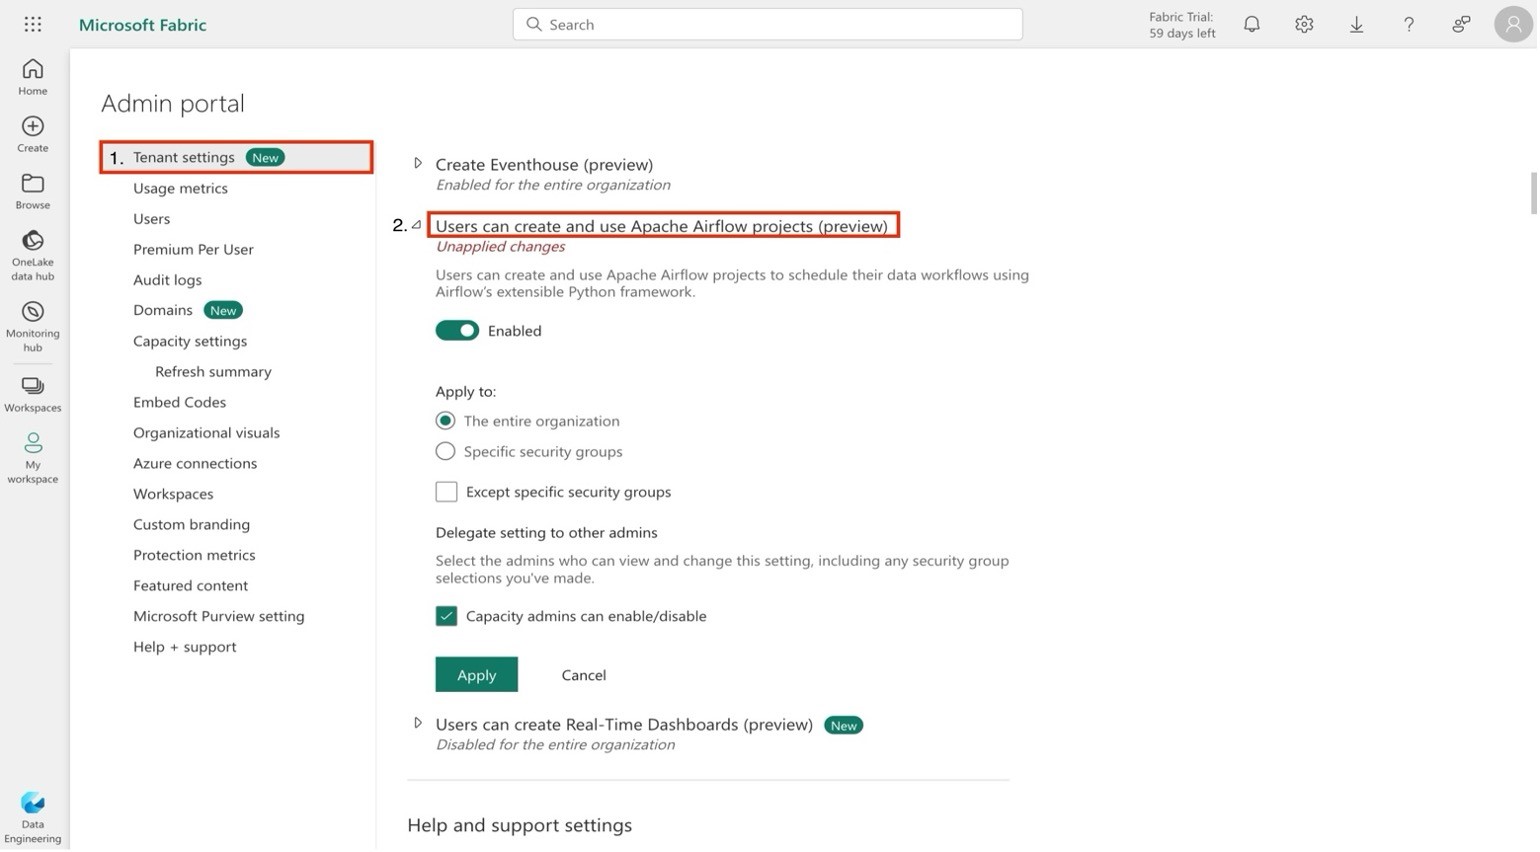The height and width of the screenshot is (852, 1540).
Task: Open Workspaces in the admin menu
Action: pos(174,495)
